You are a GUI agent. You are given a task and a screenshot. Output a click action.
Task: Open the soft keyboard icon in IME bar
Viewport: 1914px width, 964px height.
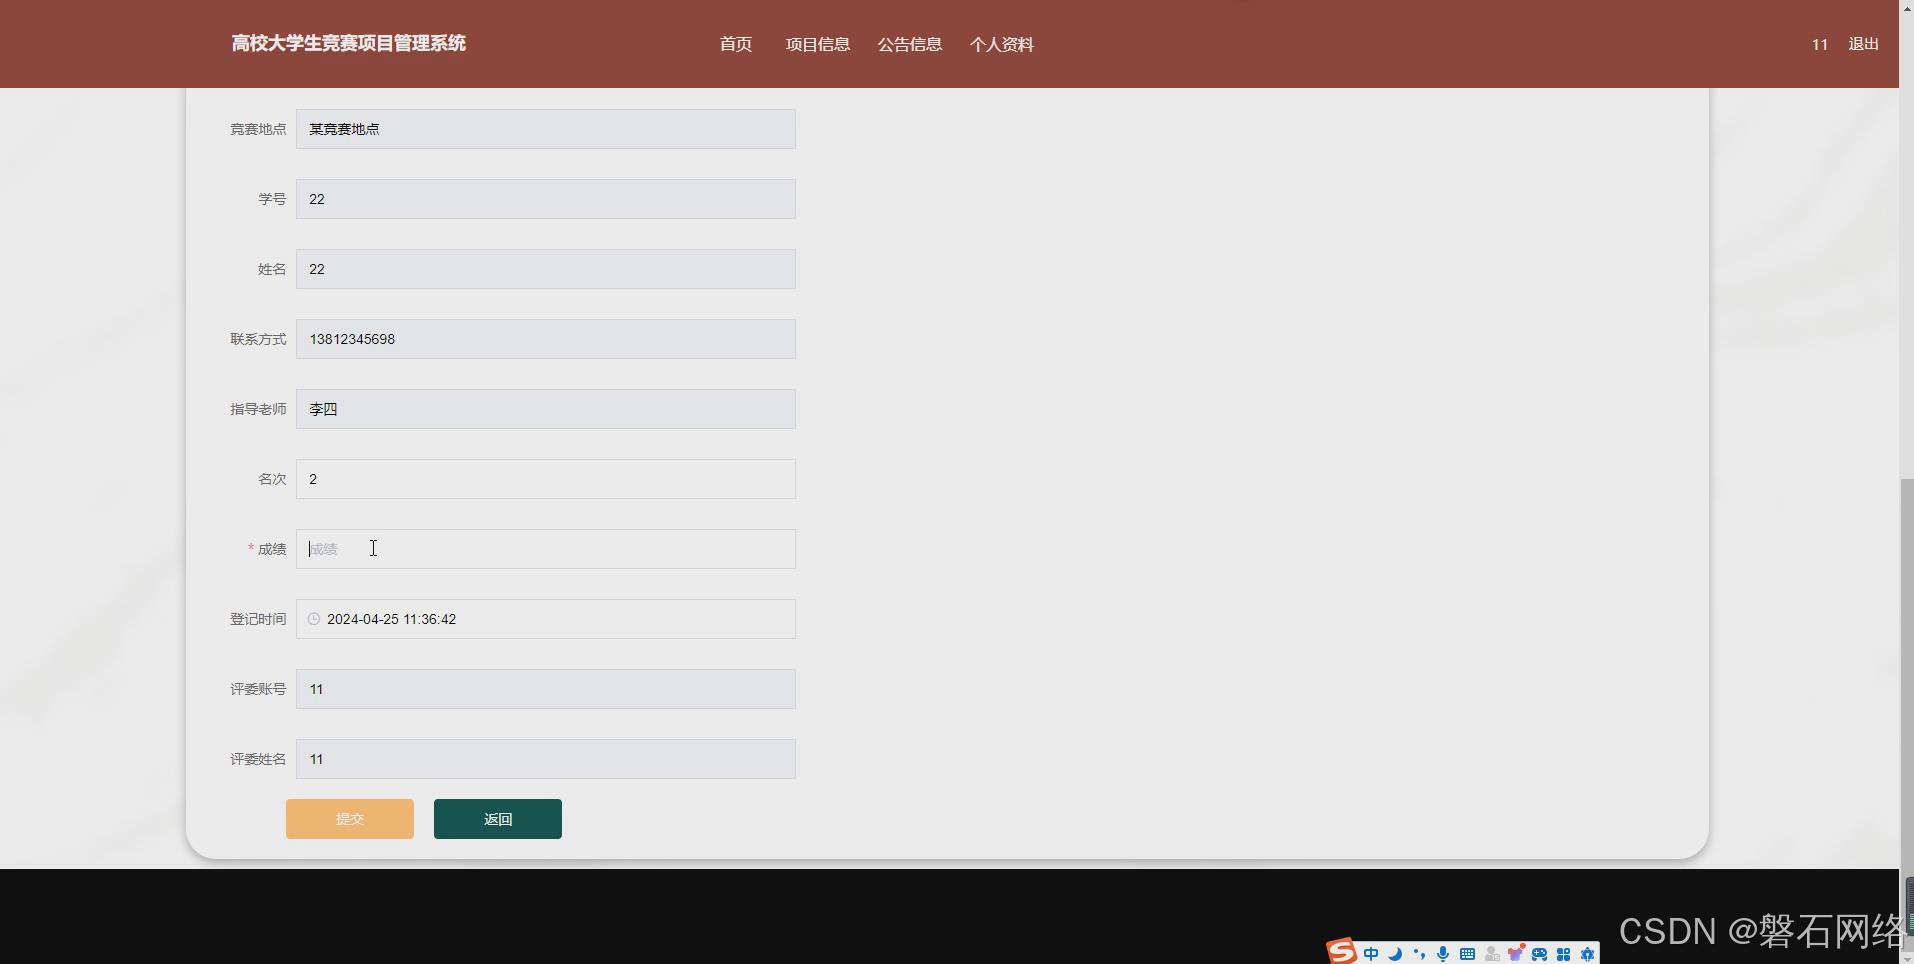[1467, 954]
